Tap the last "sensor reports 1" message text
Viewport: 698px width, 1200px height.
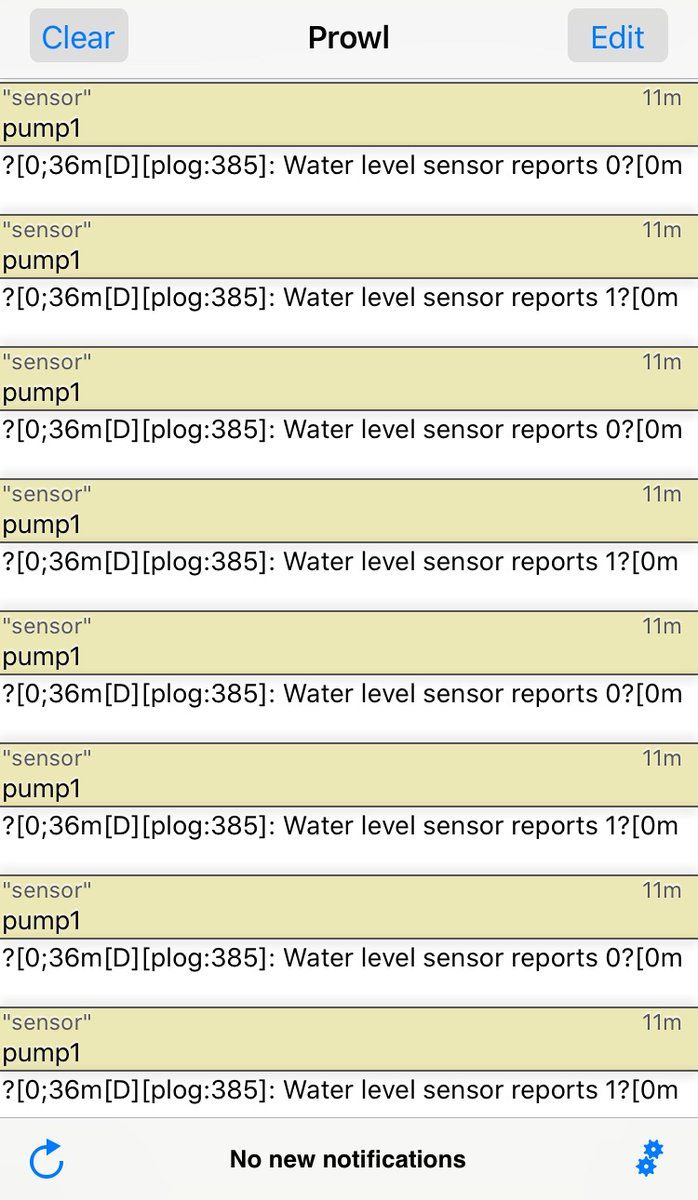point(341,1090)
